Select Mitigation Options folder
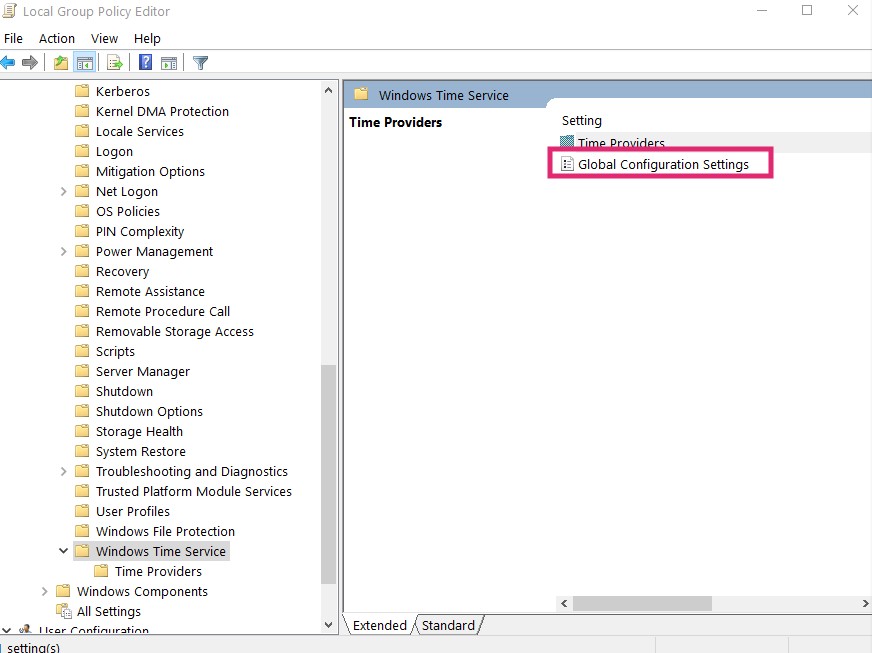 tap(150, 171)
